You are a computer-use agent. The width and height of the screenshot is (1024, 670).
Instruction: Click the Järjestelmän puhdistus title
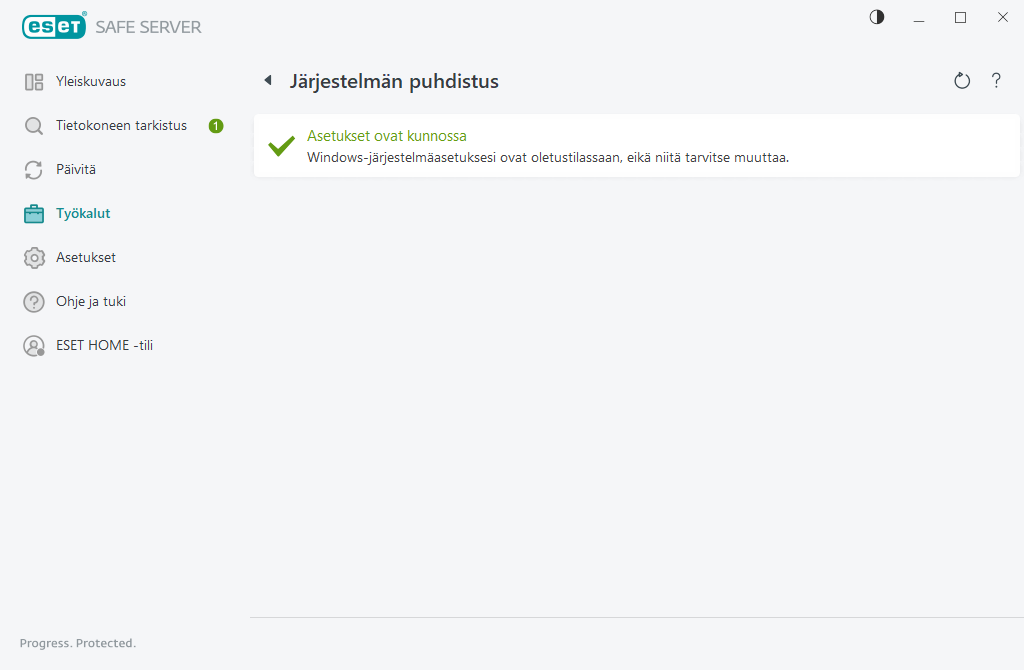pos(394,81)
